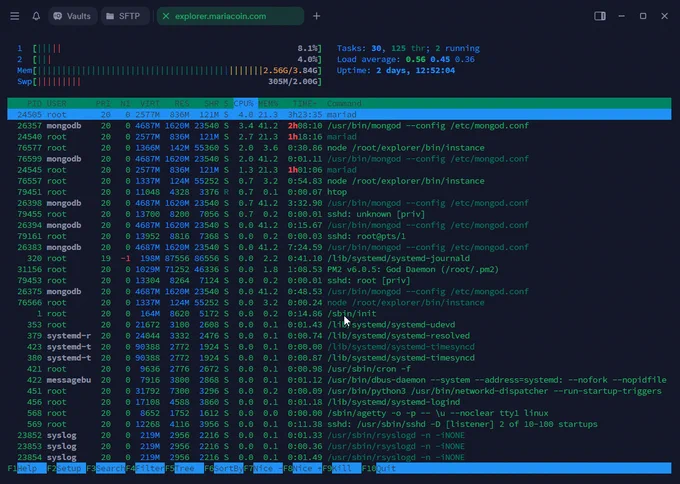Select the systemd-journald process row
Viewport: 680px width, 484px height.
pos(339,258)
